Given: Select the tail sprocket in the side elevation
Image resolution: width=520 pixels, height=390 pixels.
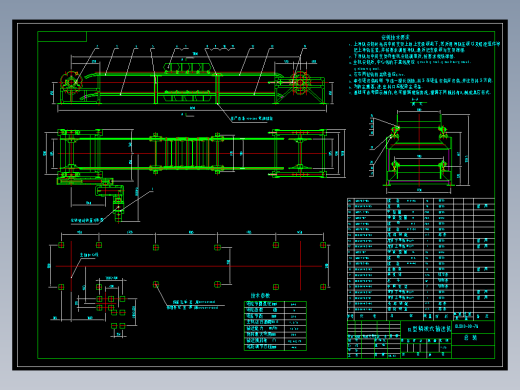Looking at the screenshot, I should tap(300, 82).
